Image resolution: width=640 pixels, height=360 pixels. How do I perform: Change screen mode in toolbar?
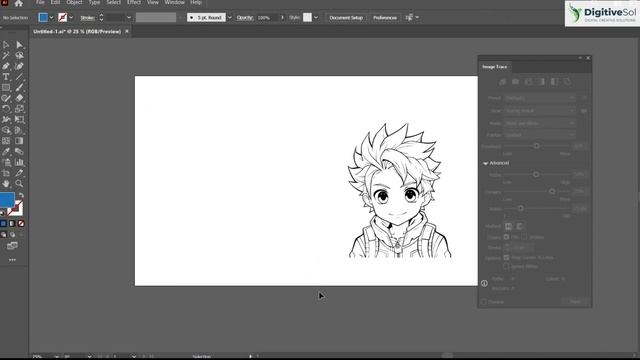12,246
